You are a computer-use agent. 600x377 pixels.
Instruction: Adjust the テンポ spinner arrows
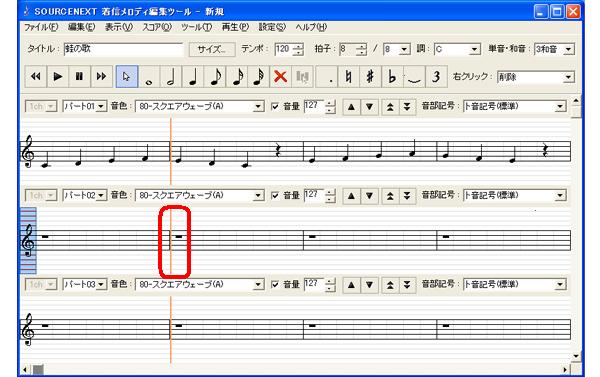(298, 49)
